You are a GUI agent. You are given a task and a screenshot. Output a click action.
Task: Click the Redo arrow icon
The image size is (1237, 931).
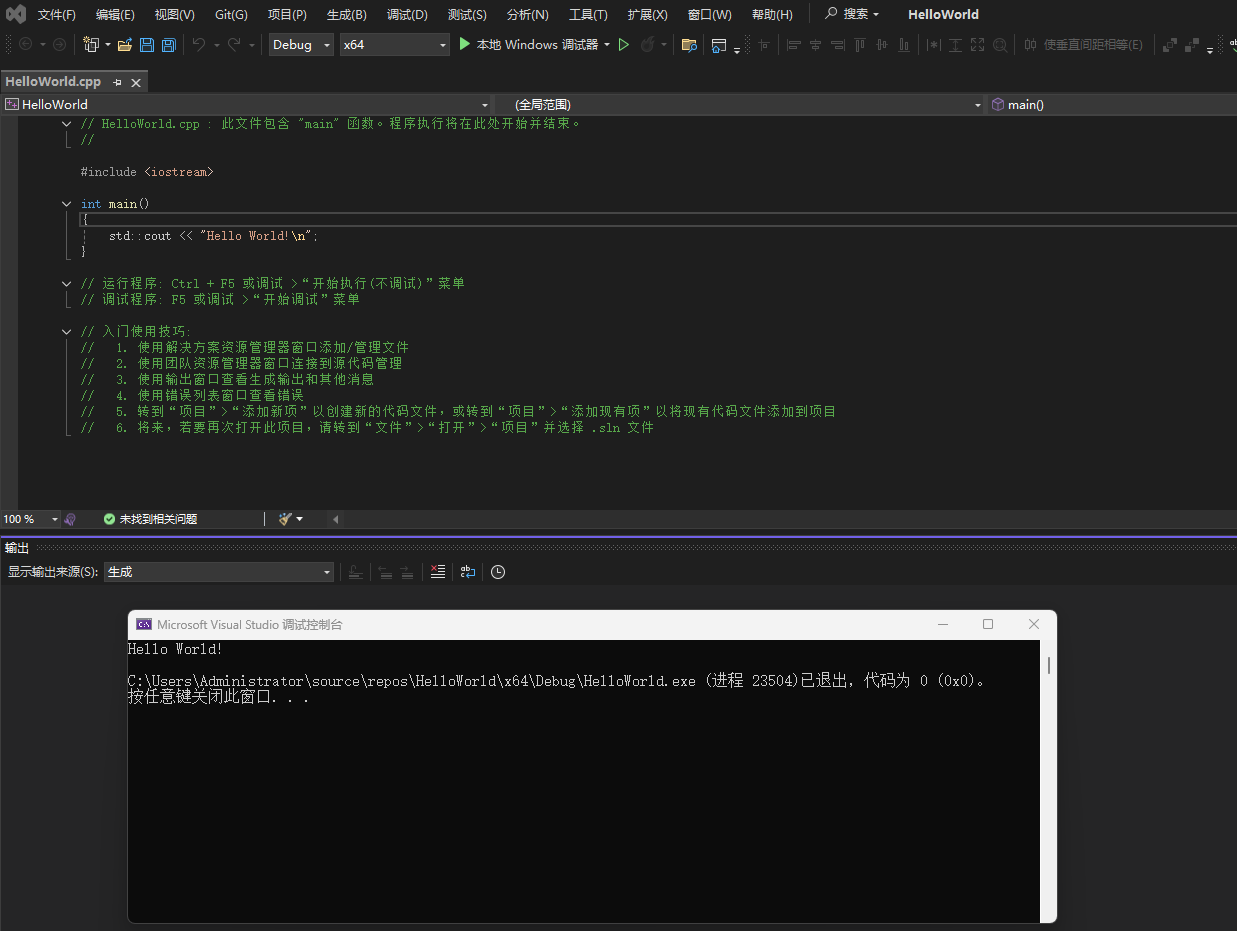[x=234, y=44]
